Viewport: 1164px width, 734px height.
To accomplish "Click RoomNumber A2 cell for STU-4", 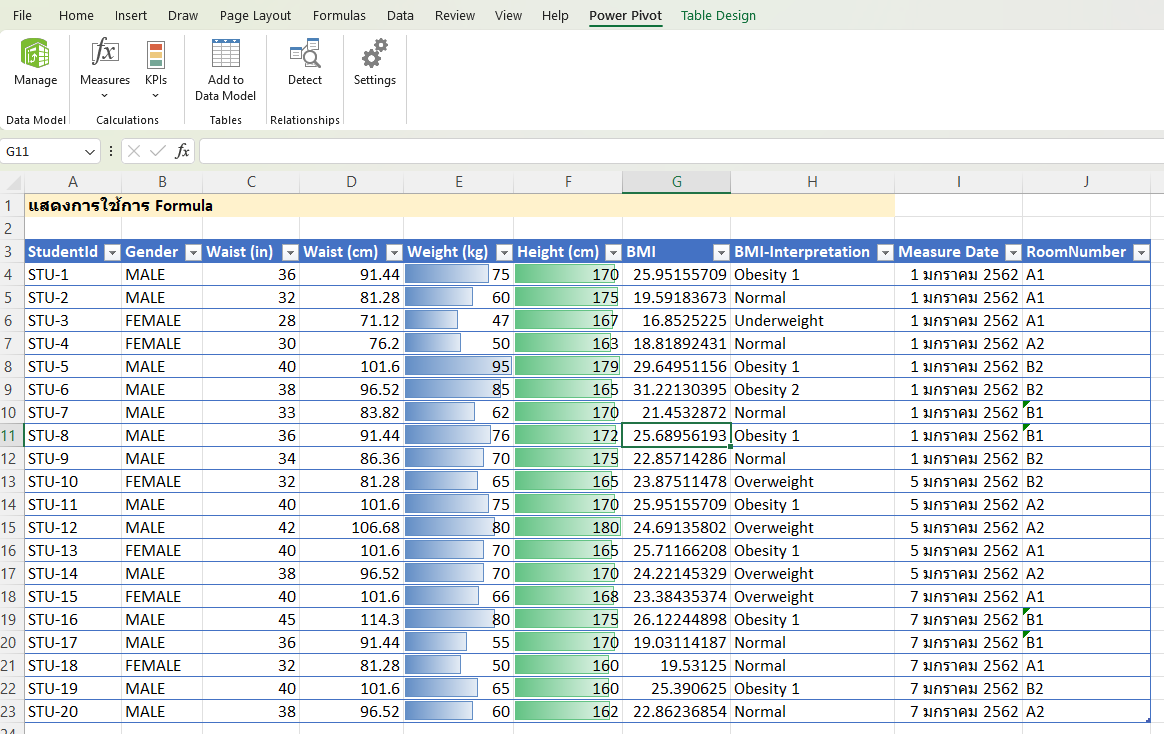I will [1086, 344].
